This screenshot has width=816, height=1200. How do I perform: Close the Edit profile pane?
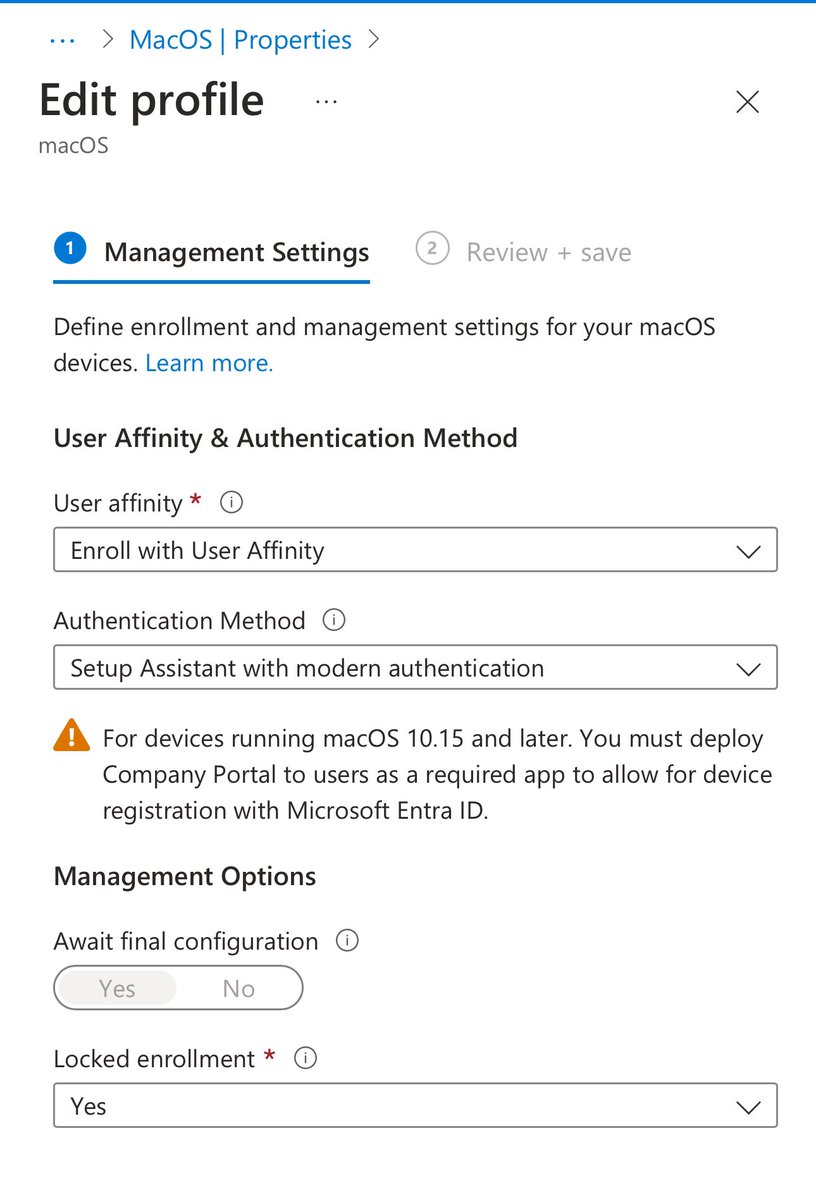748,102
